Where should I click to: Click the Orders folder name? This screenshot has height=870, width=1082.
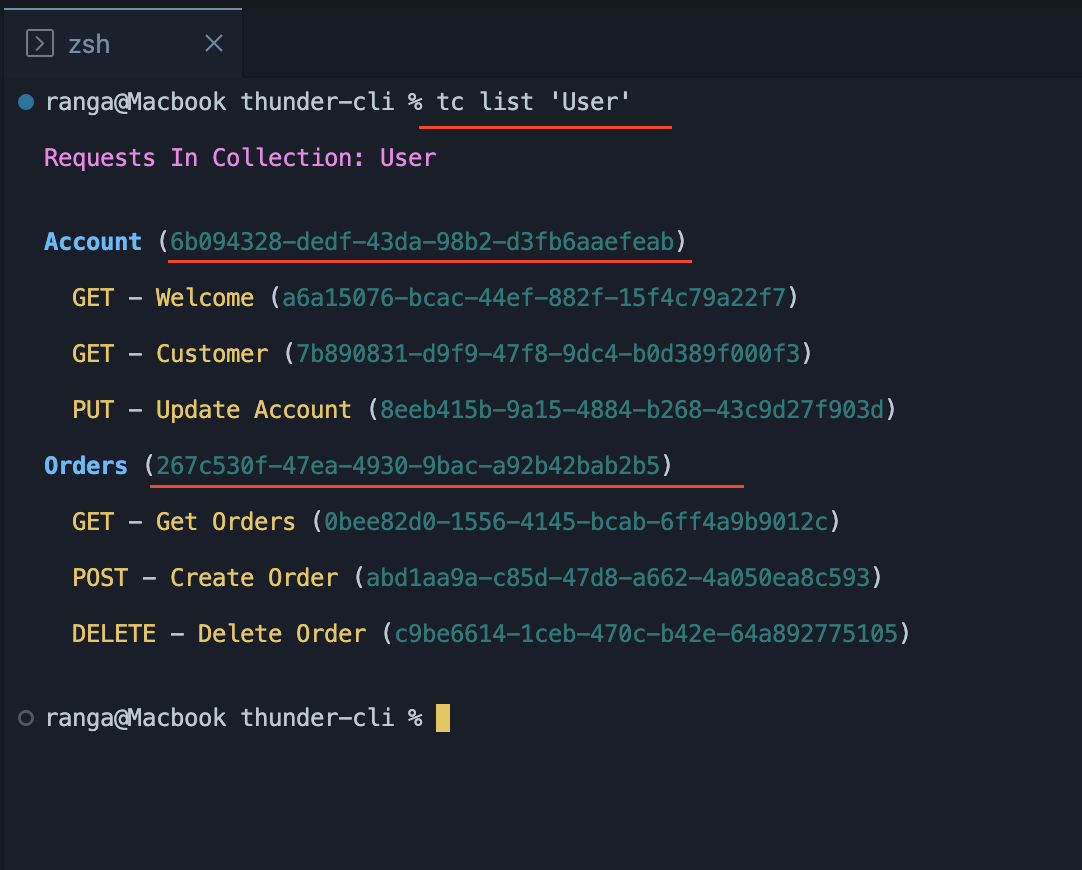pyautogui.click(x=85, y=465)
